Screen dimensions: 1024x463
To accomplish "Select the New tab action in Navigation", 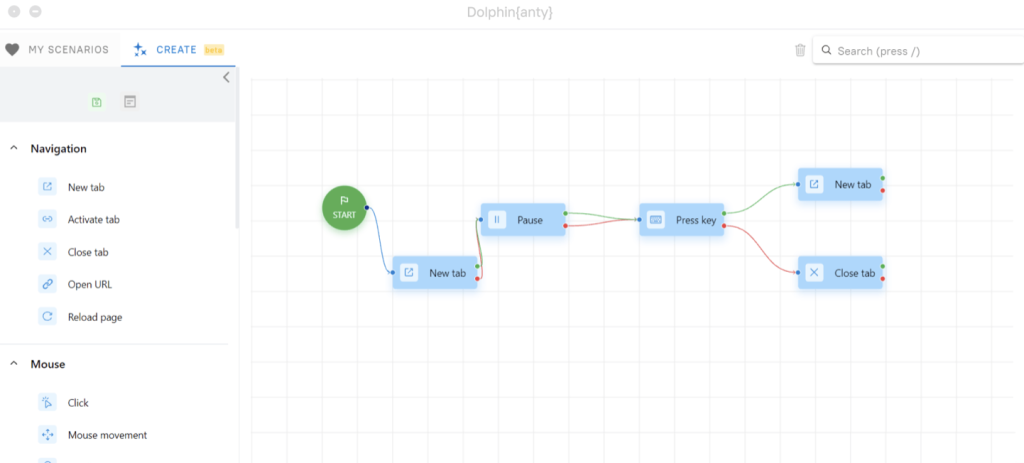I will 85,187.
